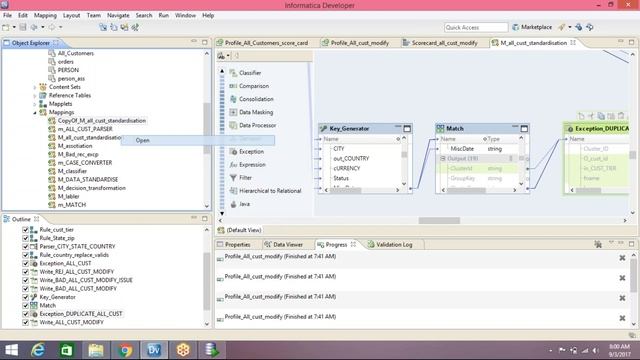Uncheck Rule_cust_tier in Outline
The image size is (640, 360).
click(x=25, y=230)
